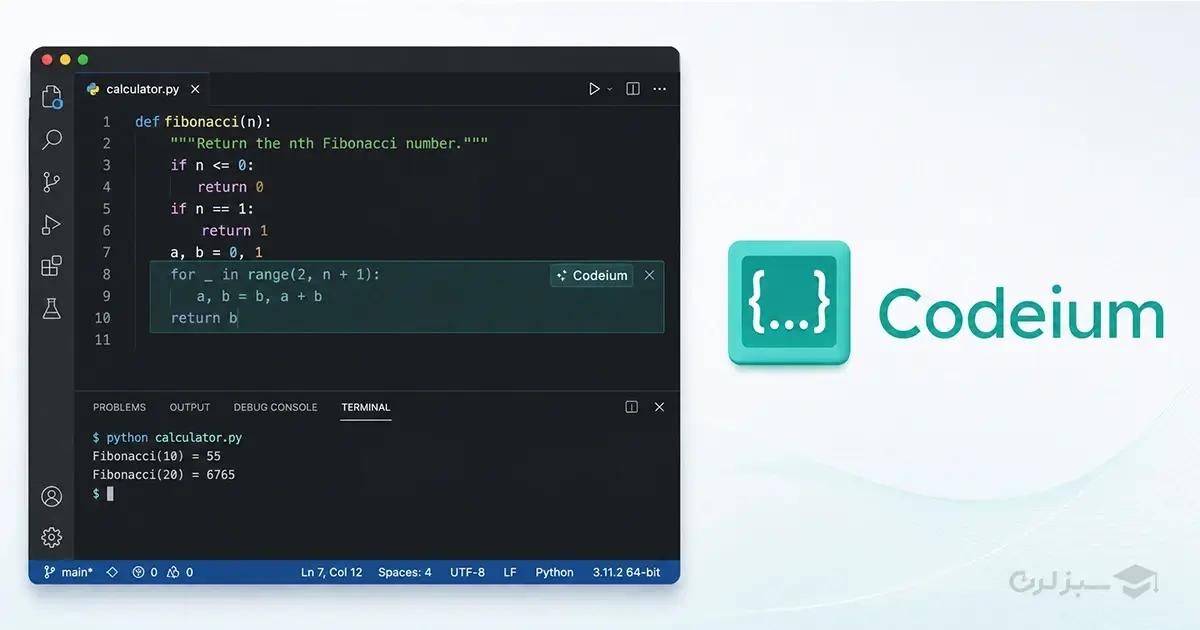Close the calculator.py tab
This screenshot has width=1200, height=630.
click(196, 89)
